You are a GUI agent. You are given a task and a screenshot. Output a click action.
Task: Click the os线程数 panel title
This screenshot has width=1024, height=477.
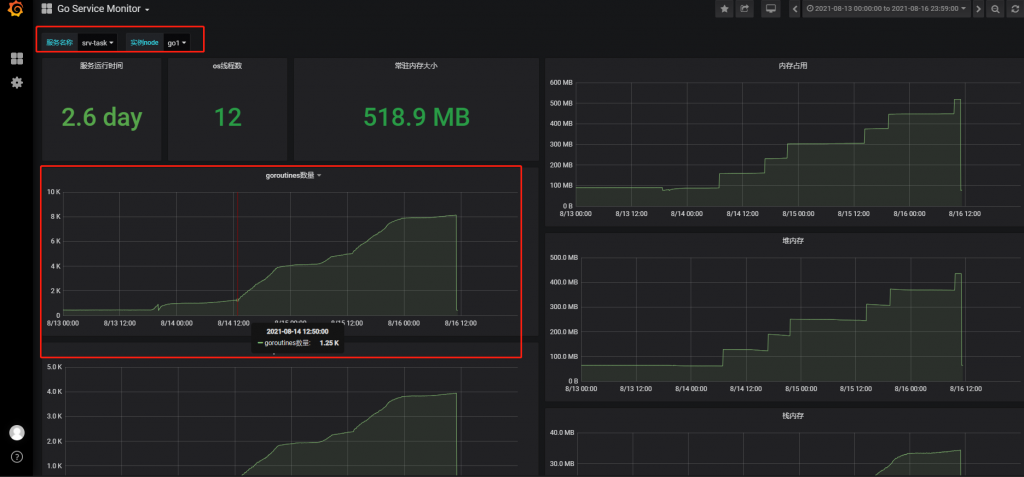pyautogui.click(x=227, y=65)
